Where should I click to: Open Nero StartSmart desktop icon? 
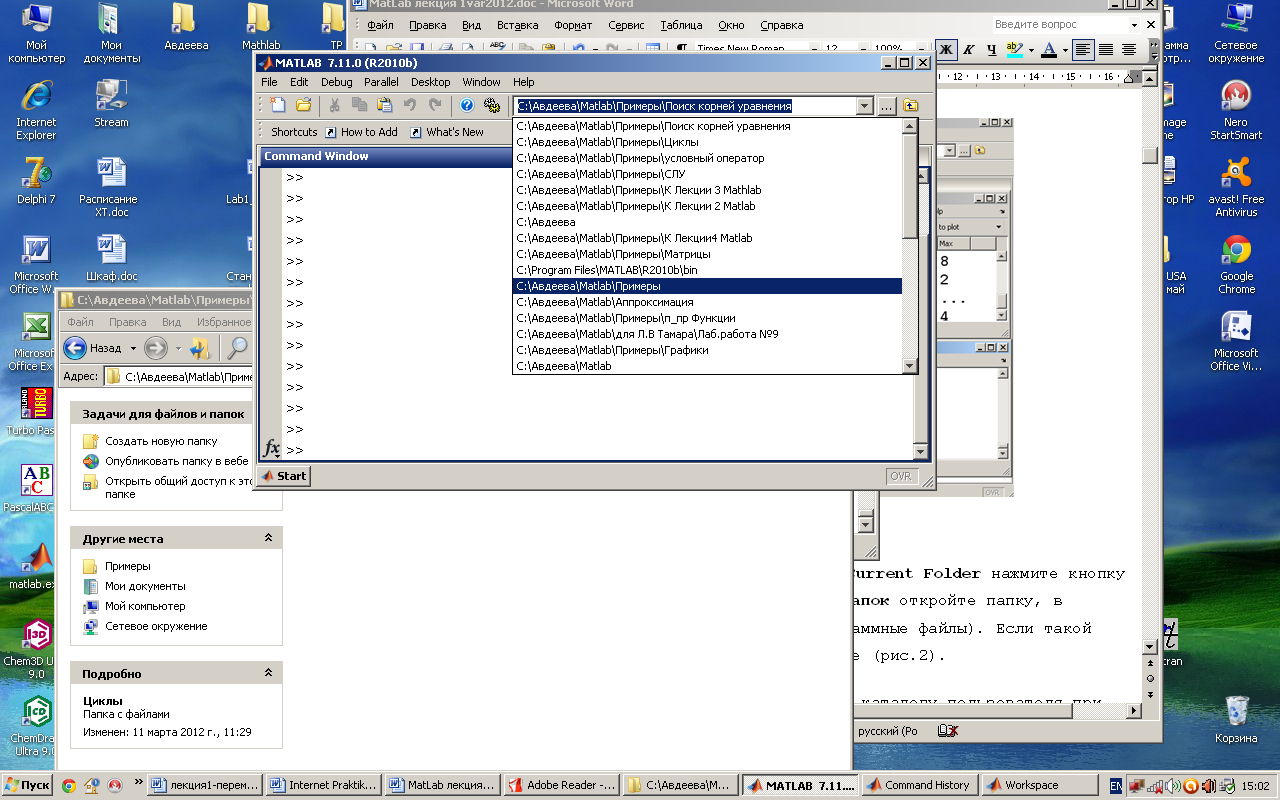coord(1236,111)
